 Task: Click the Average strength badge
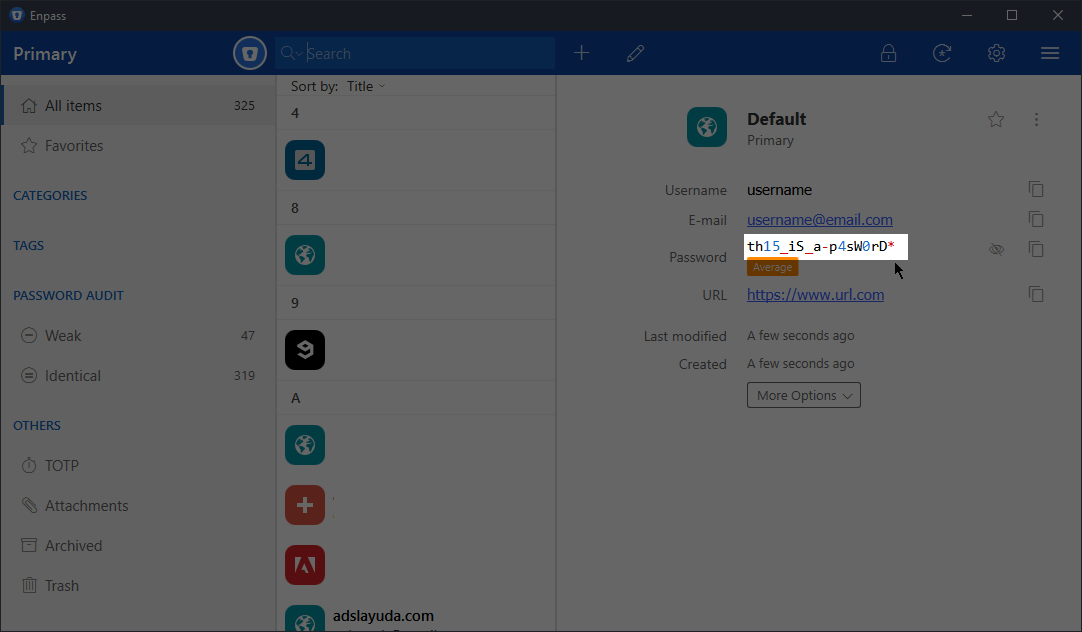(x=772, y=267)
